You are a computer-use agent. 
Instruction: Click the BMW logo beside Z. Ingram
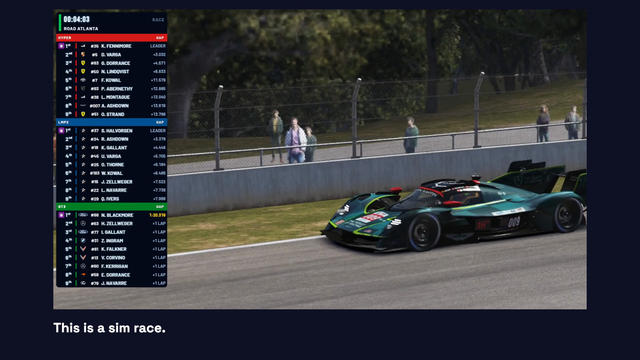[x=83, y=241]
